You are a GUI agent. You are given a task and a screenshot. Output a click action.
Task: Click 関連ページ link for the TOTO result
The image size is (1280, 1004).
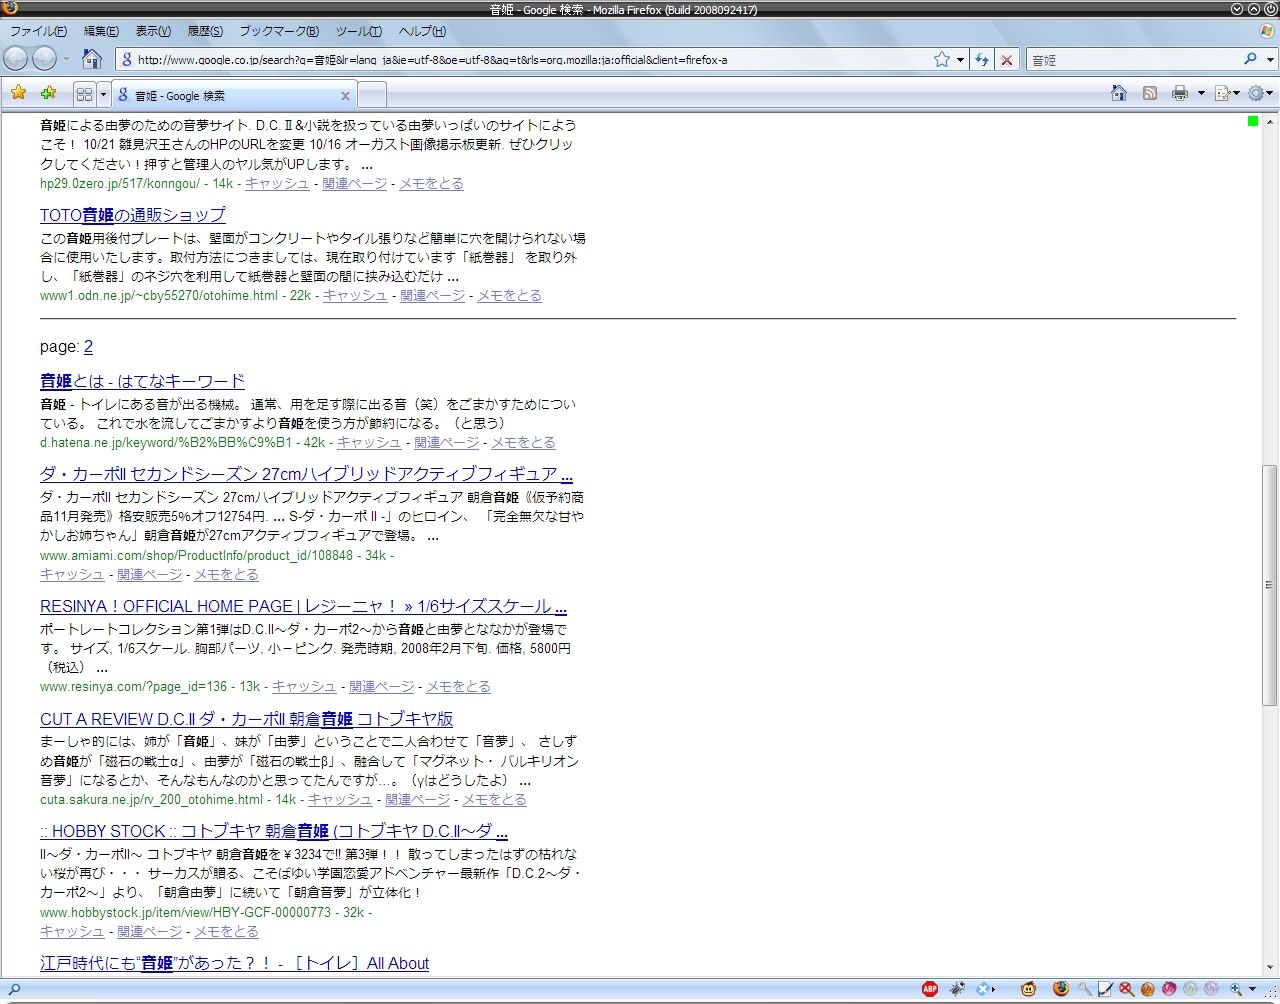click(x=432, y=295)
